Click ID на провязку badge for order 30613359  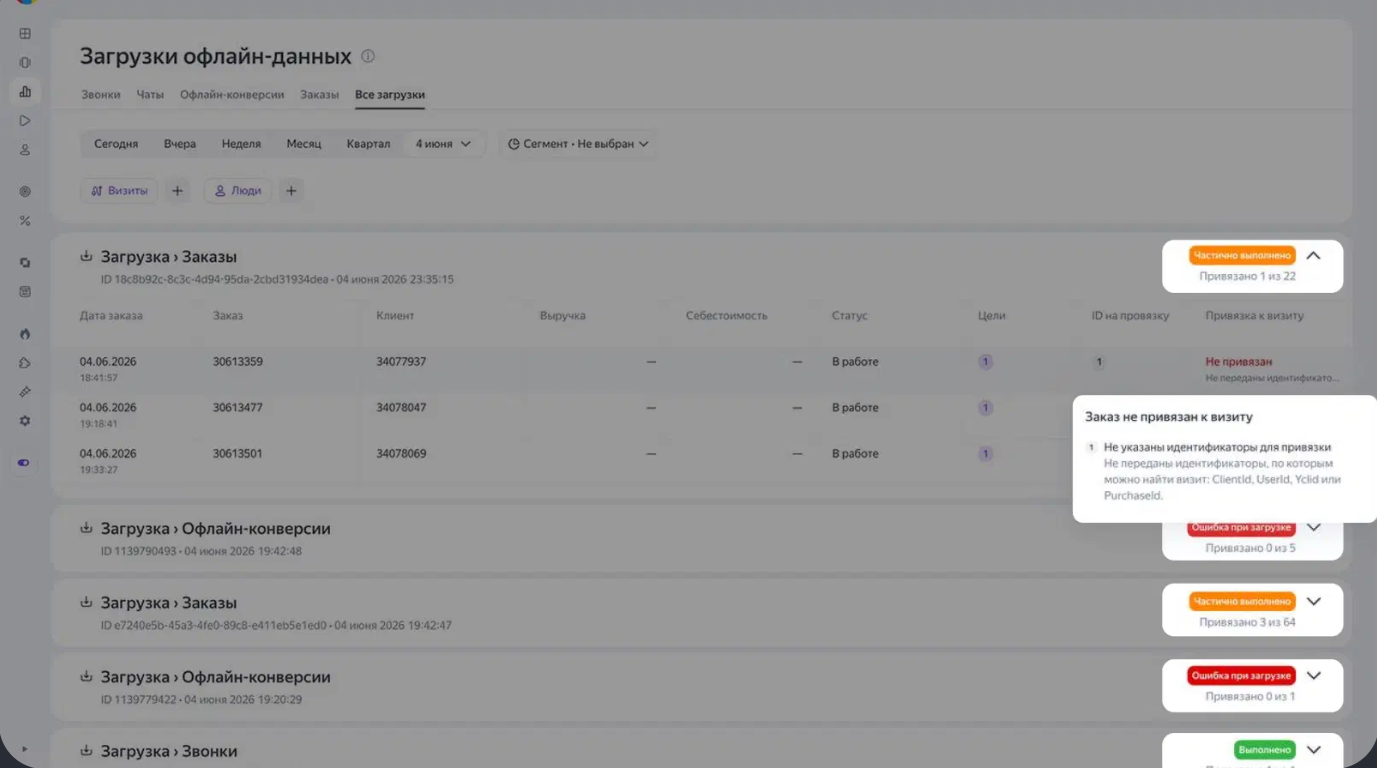click(1098, 362)
